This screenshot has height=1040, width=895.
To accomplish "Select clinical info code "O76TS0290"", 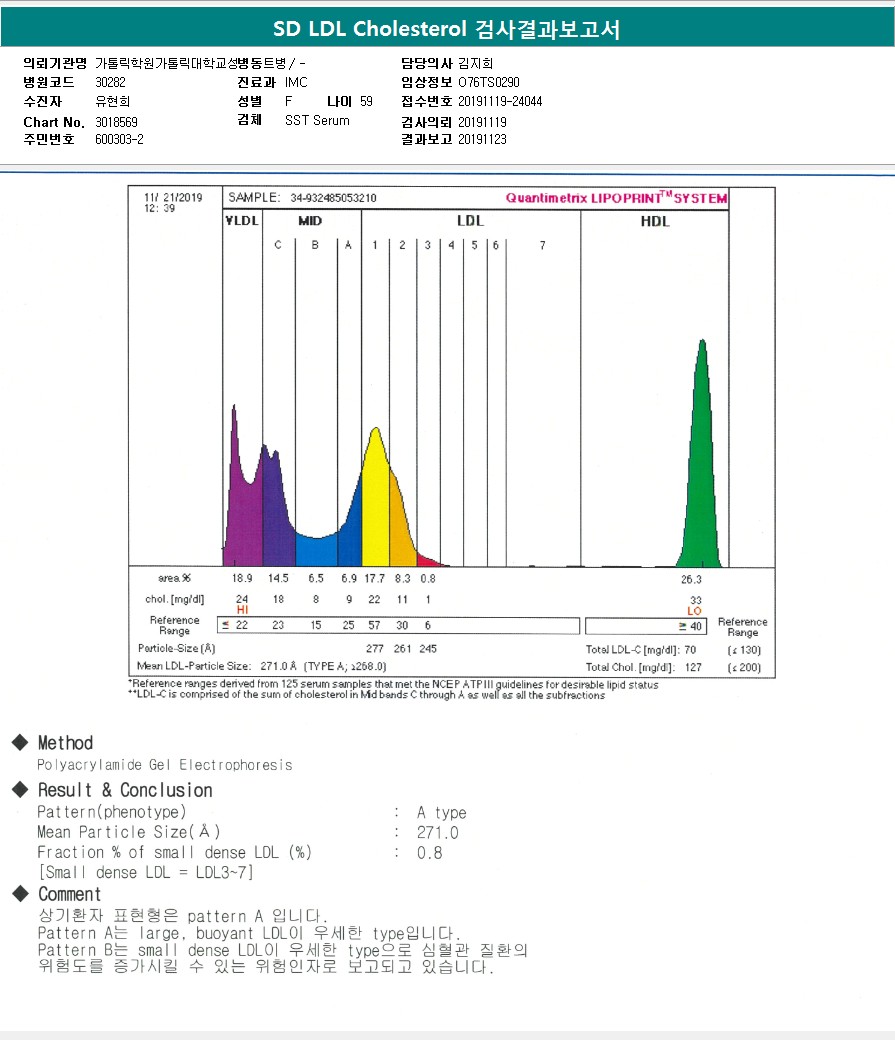I will (x=489, y=82).
